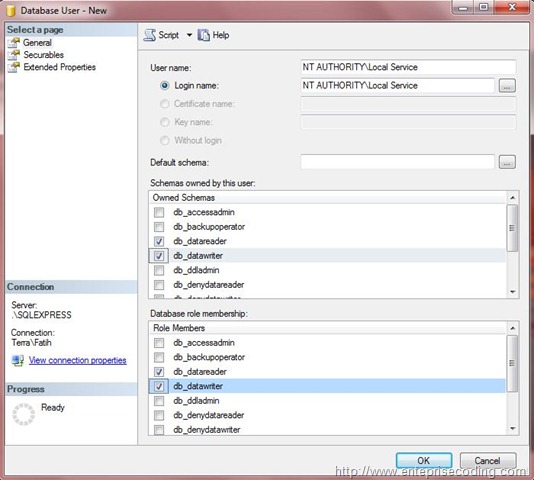Image resolution: width=534 pixels, height=480 pixels.
Task: Click Role Members scroll down arrow
Action: pos(513,429)
